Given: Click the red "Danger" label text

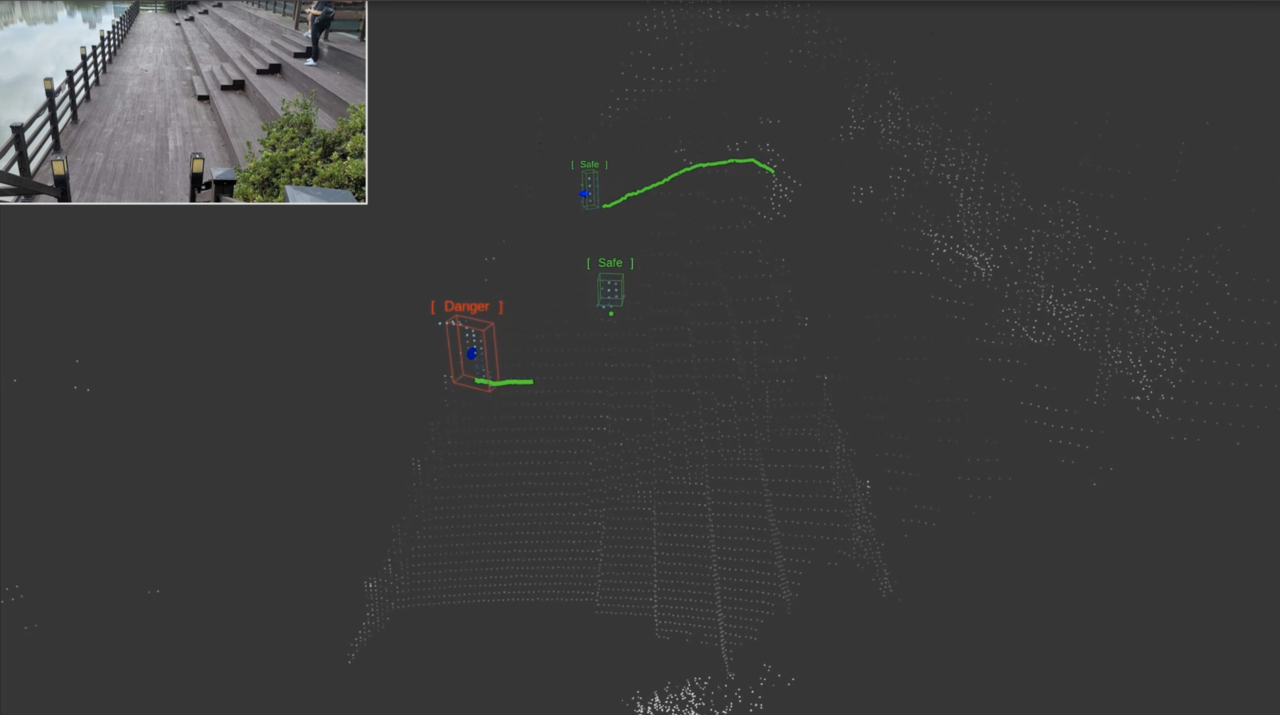Looking at the screenshot, I should (x=467, y=307).
